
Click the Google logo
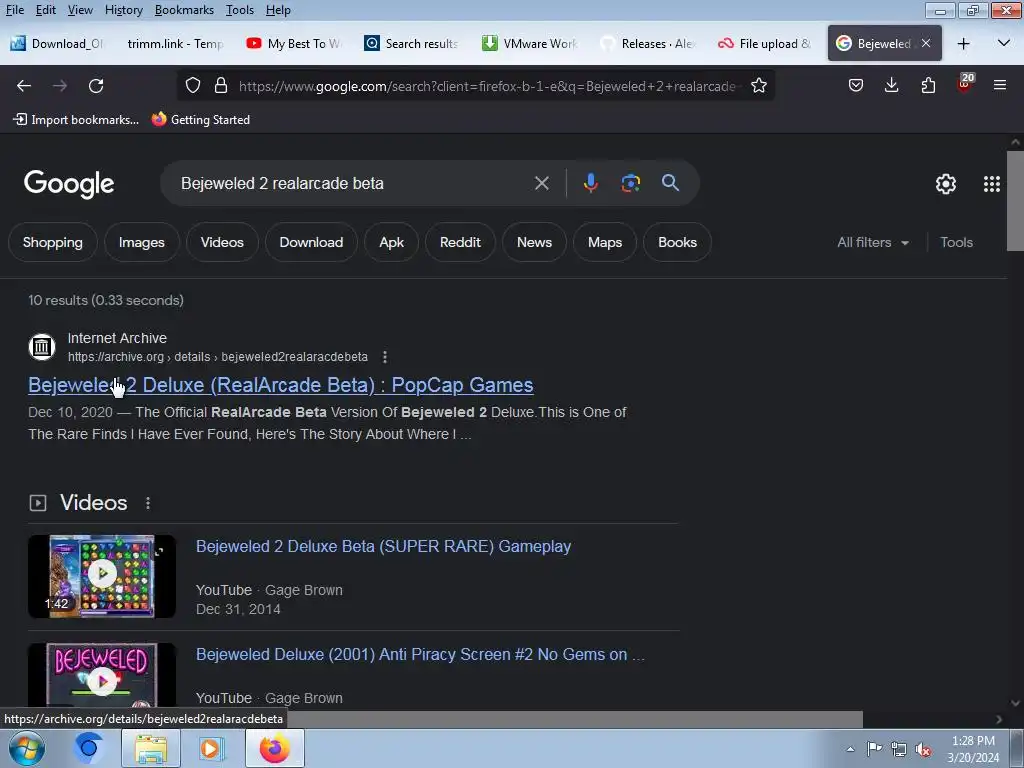(x=69, y=184)
